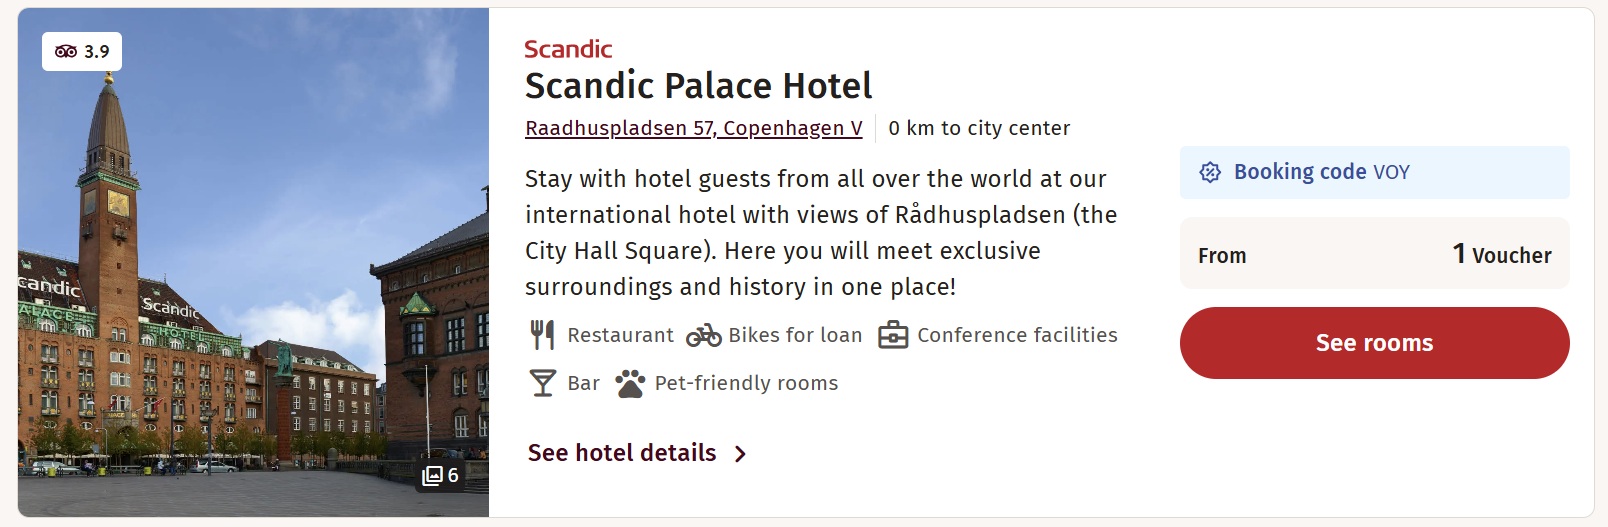Click the See rooms button

[x=1374, y=343]
